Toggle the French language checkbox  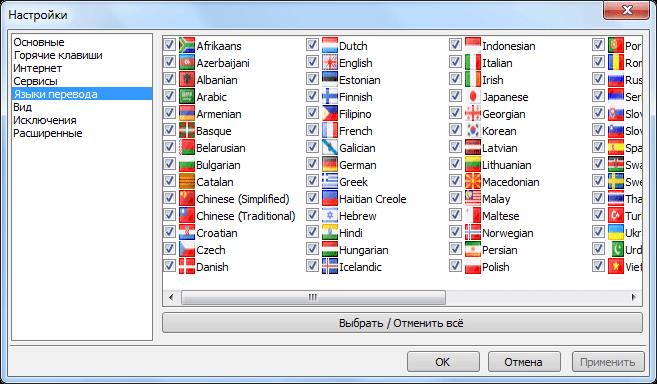coord(312,130)
